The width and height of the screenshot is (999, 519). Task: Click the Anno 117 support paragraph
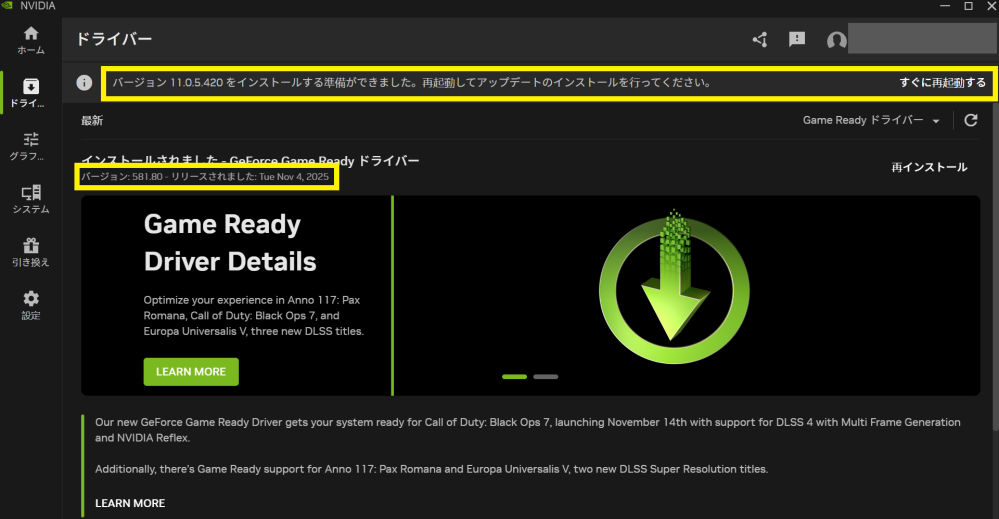pyautogui.click(x=431, y=469)
